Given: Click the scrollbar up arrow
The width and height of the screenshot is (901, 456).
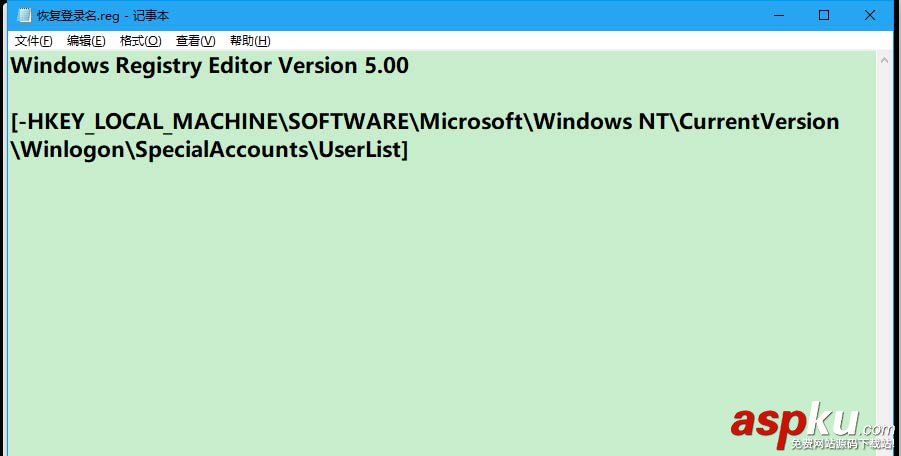Looking at the screenshot, I should (x=884, y=61).
